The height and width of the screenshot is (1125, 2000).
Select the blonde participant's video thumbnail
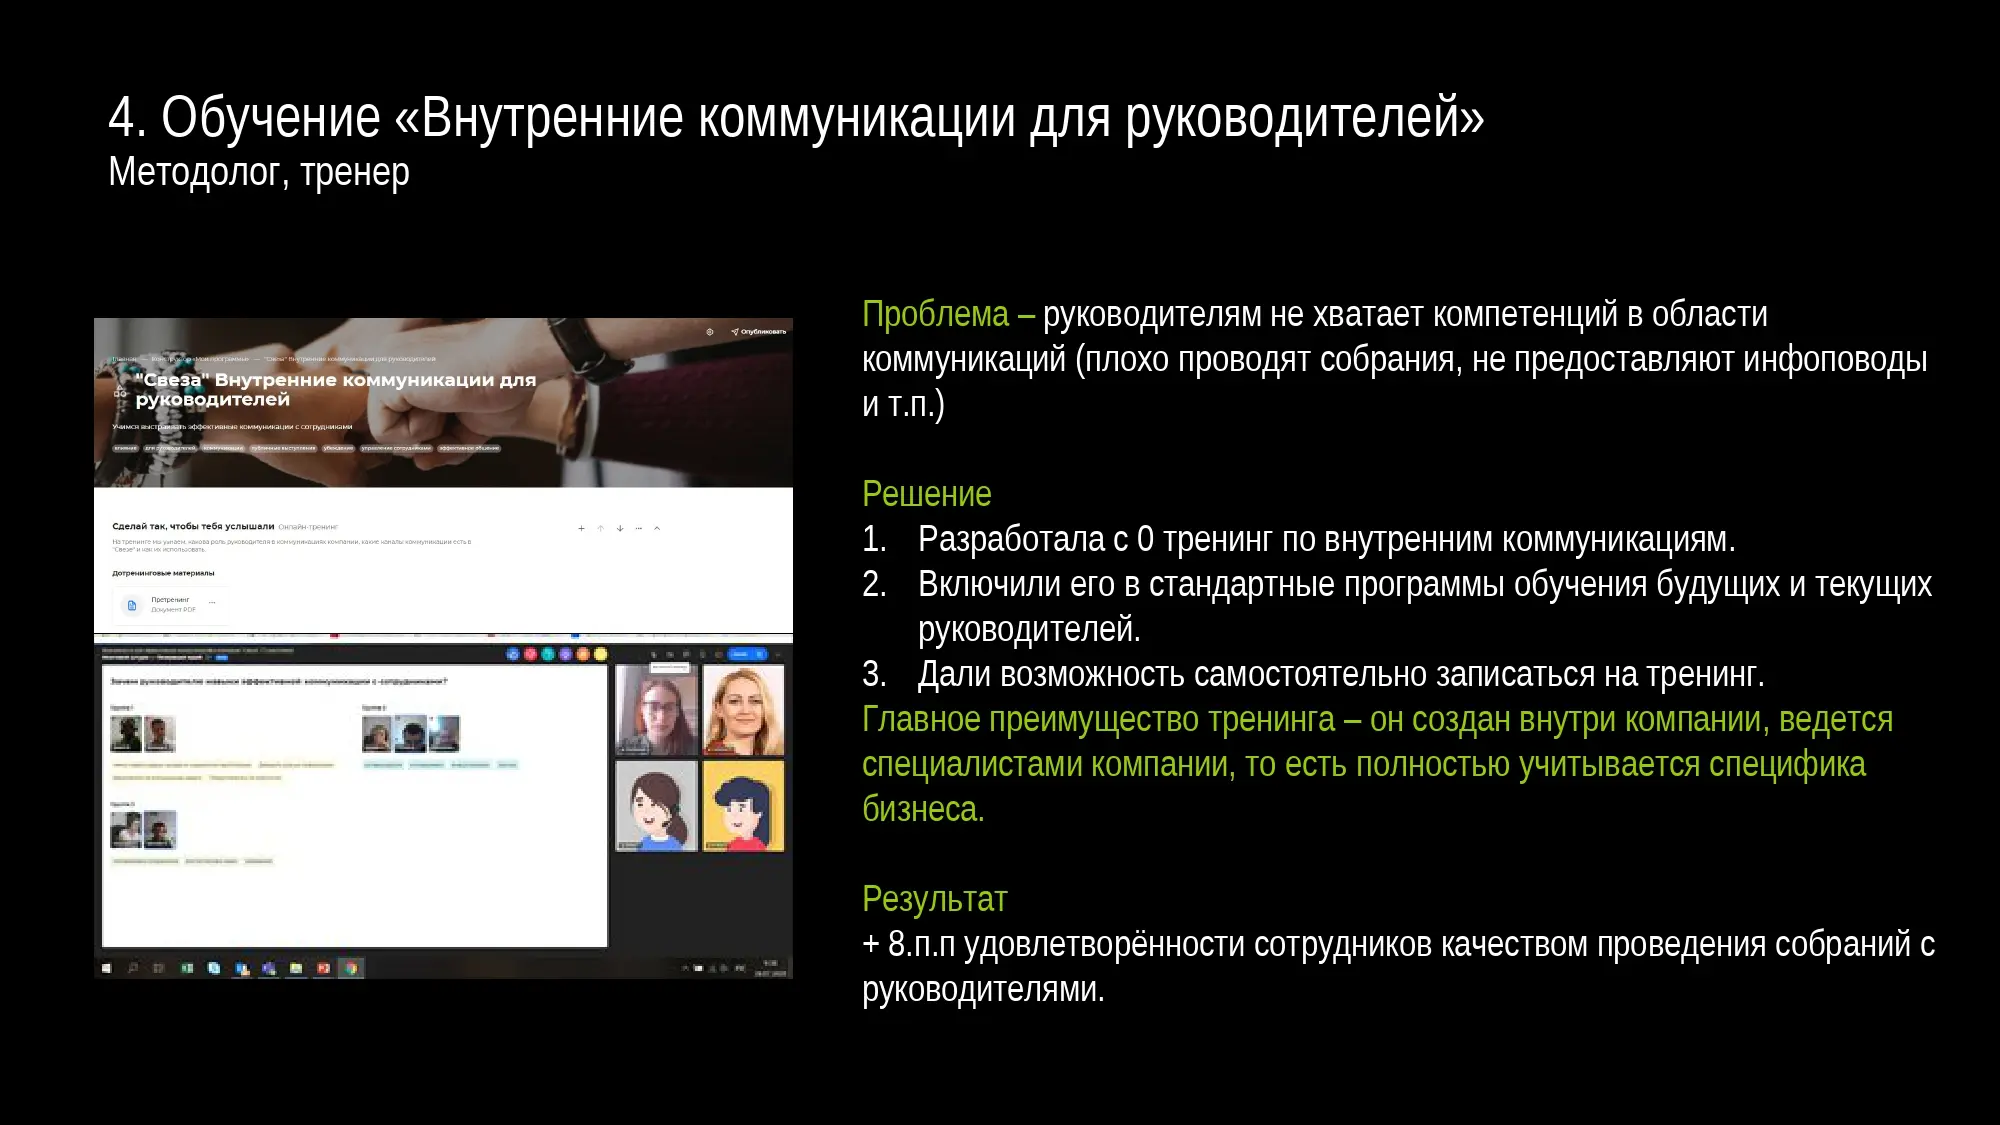pos(743,710)
